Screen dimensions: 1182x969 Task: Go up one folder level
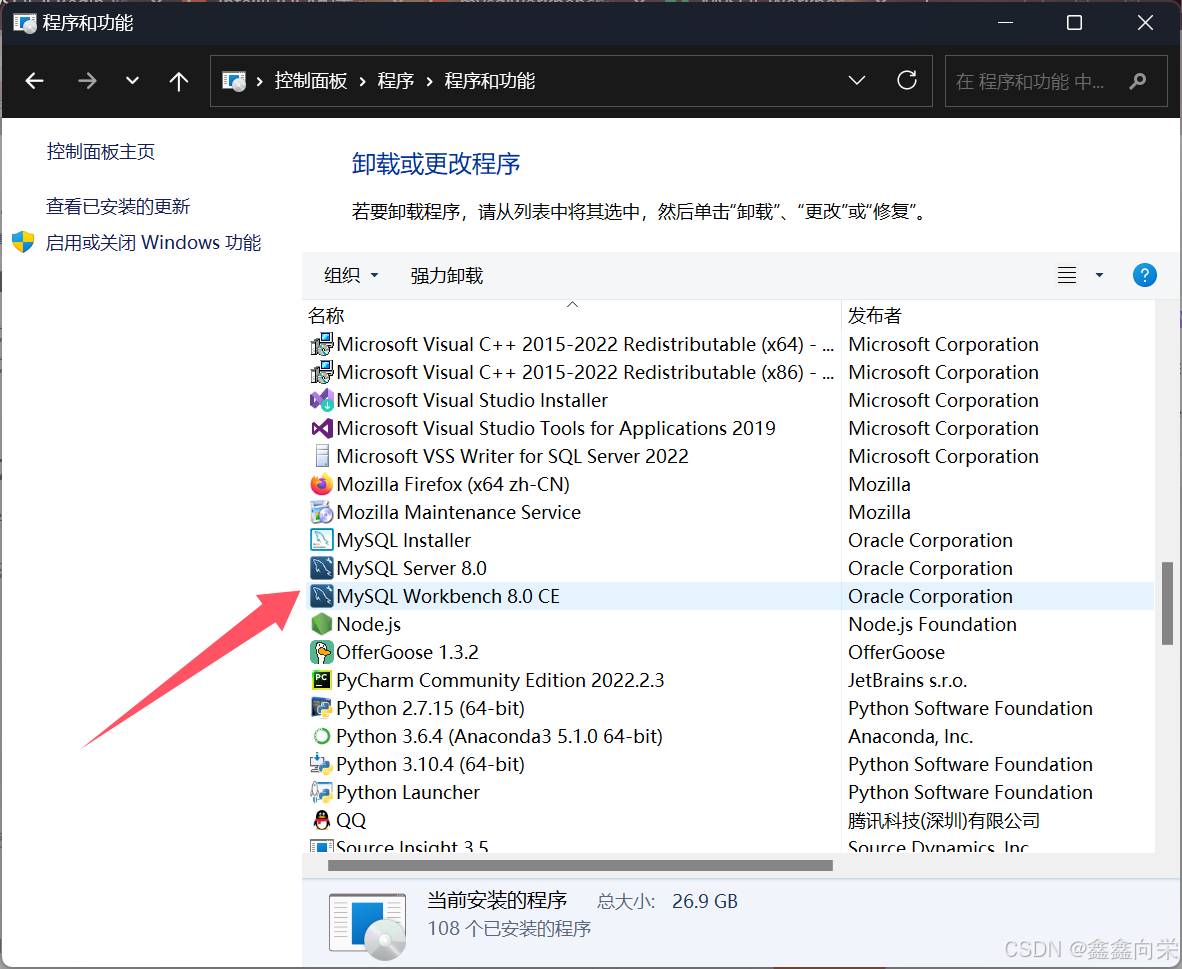tap(179, 81)
